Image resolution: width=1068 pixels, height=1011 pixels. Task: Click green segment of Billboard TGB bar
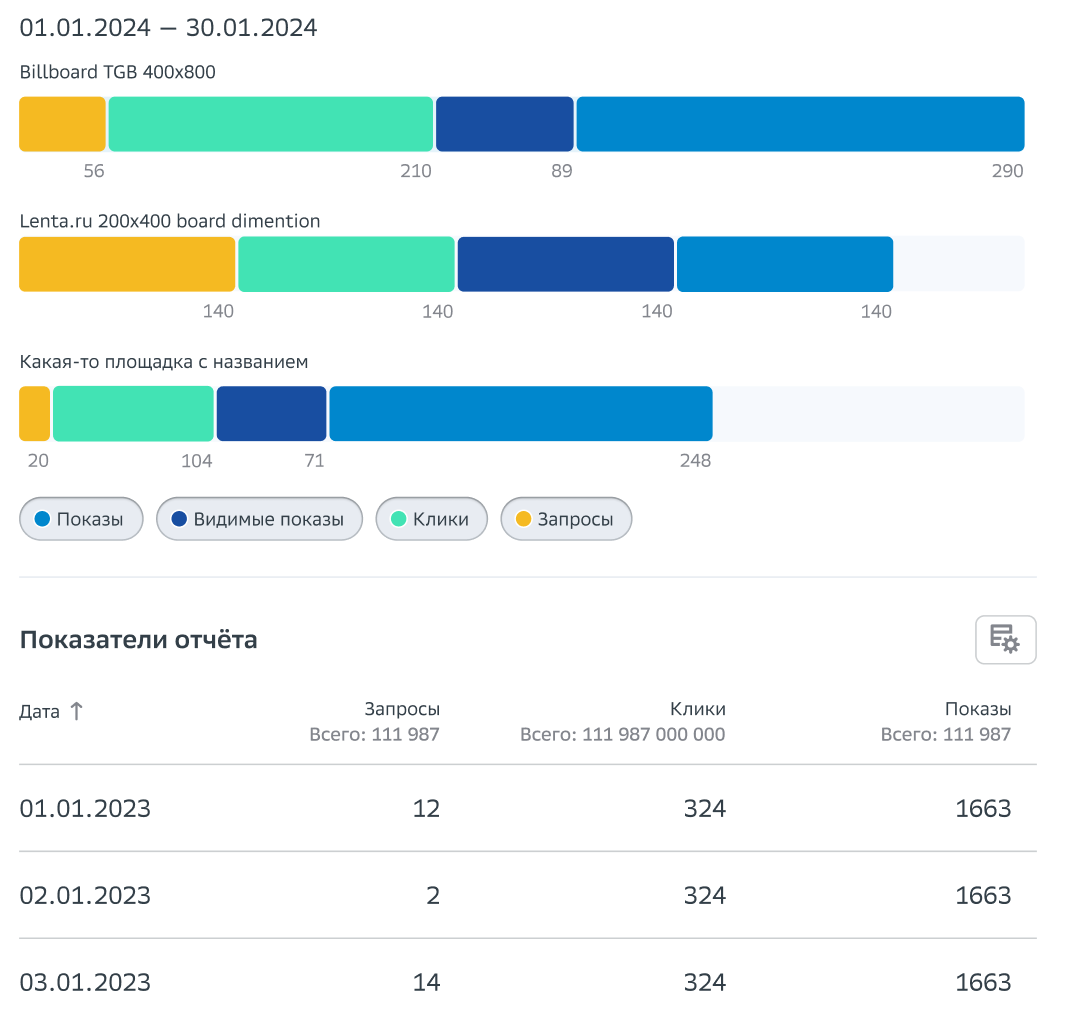tap(270, 124)
